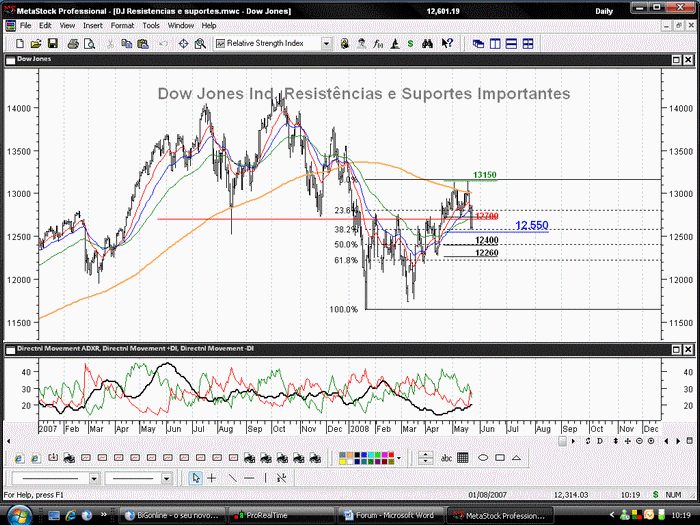Launch Internet Explorer from quick launch
The height and width of the screenshot is (525, 700).
click(71, 516)
